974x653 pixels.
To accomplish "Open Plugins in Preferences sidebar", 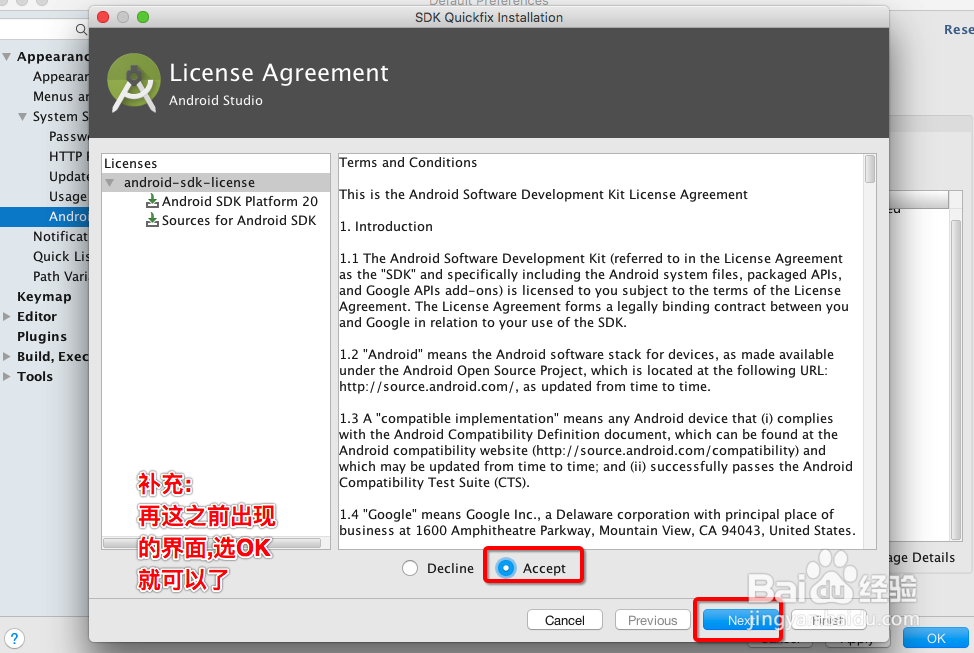I will (42, 336).
